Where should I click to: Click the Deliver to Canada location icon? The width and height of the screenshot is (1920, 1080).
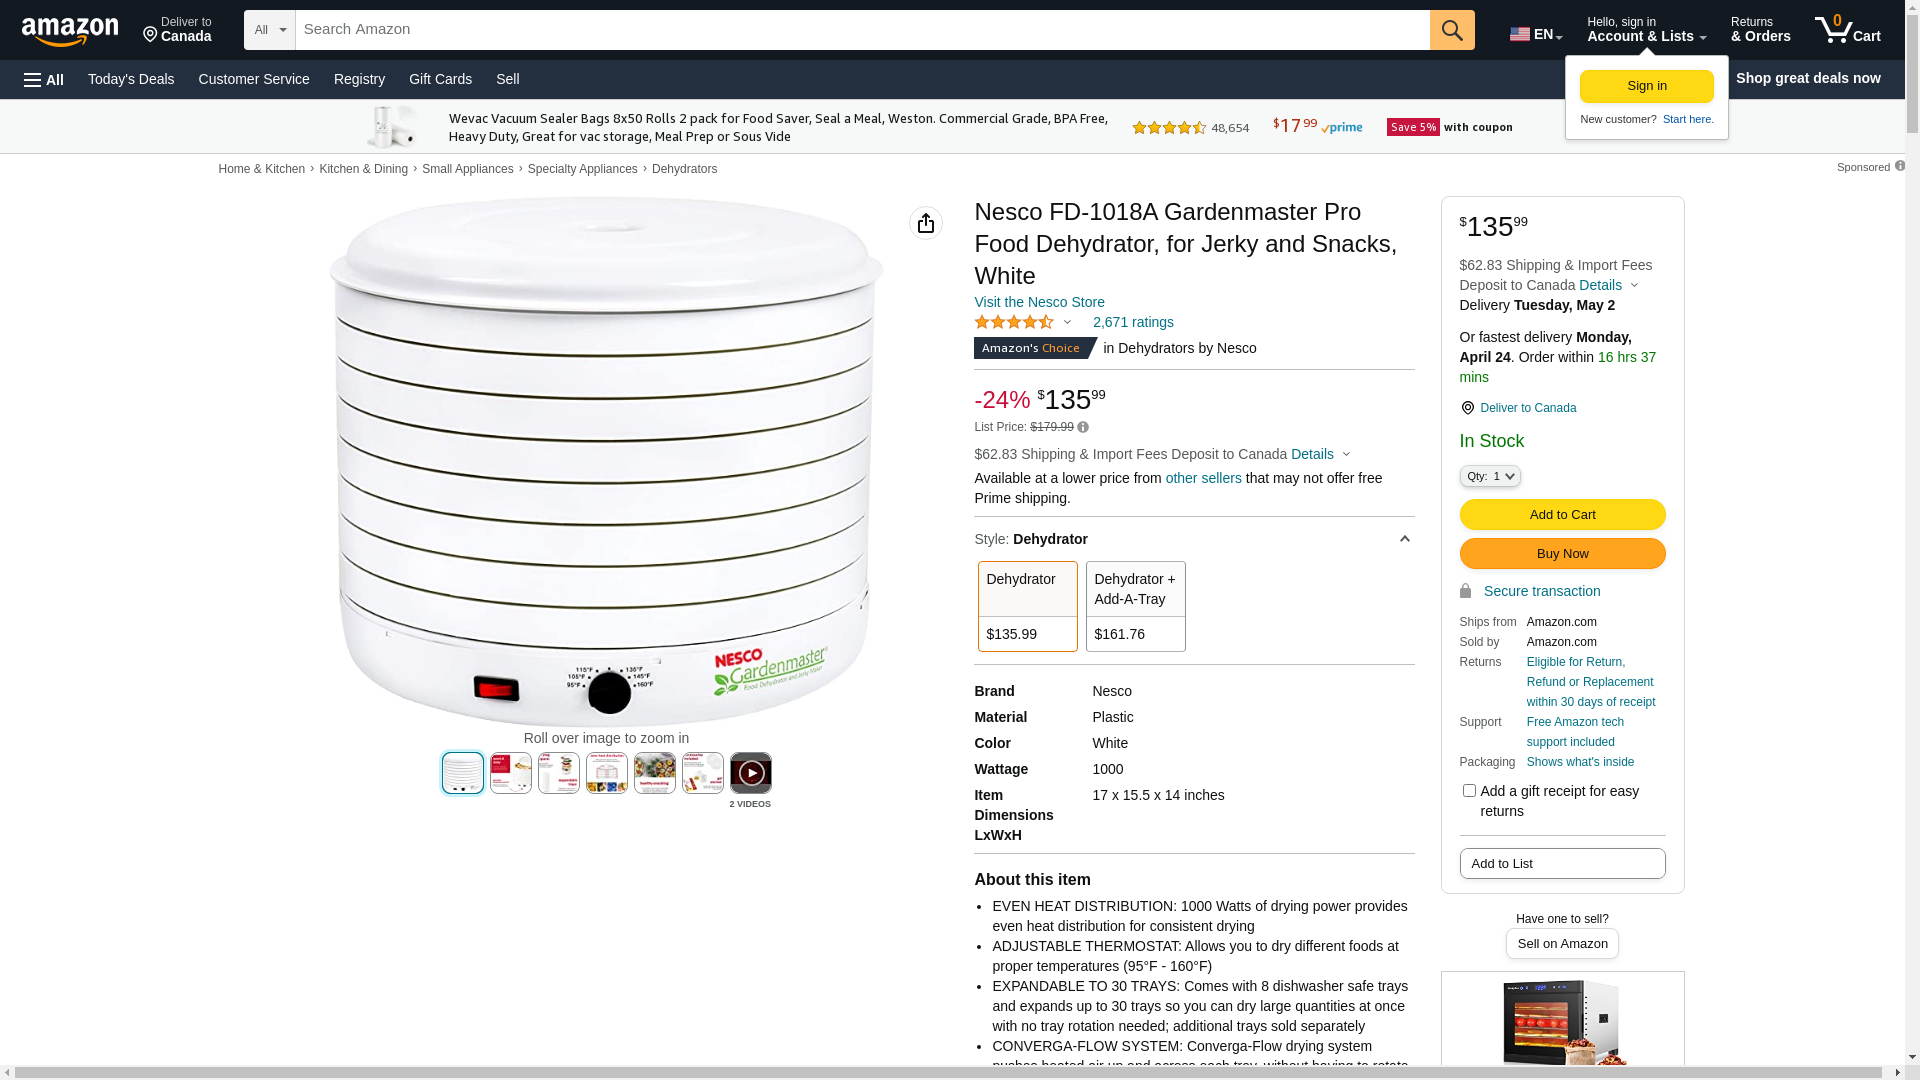click(x=1467, y=408)
